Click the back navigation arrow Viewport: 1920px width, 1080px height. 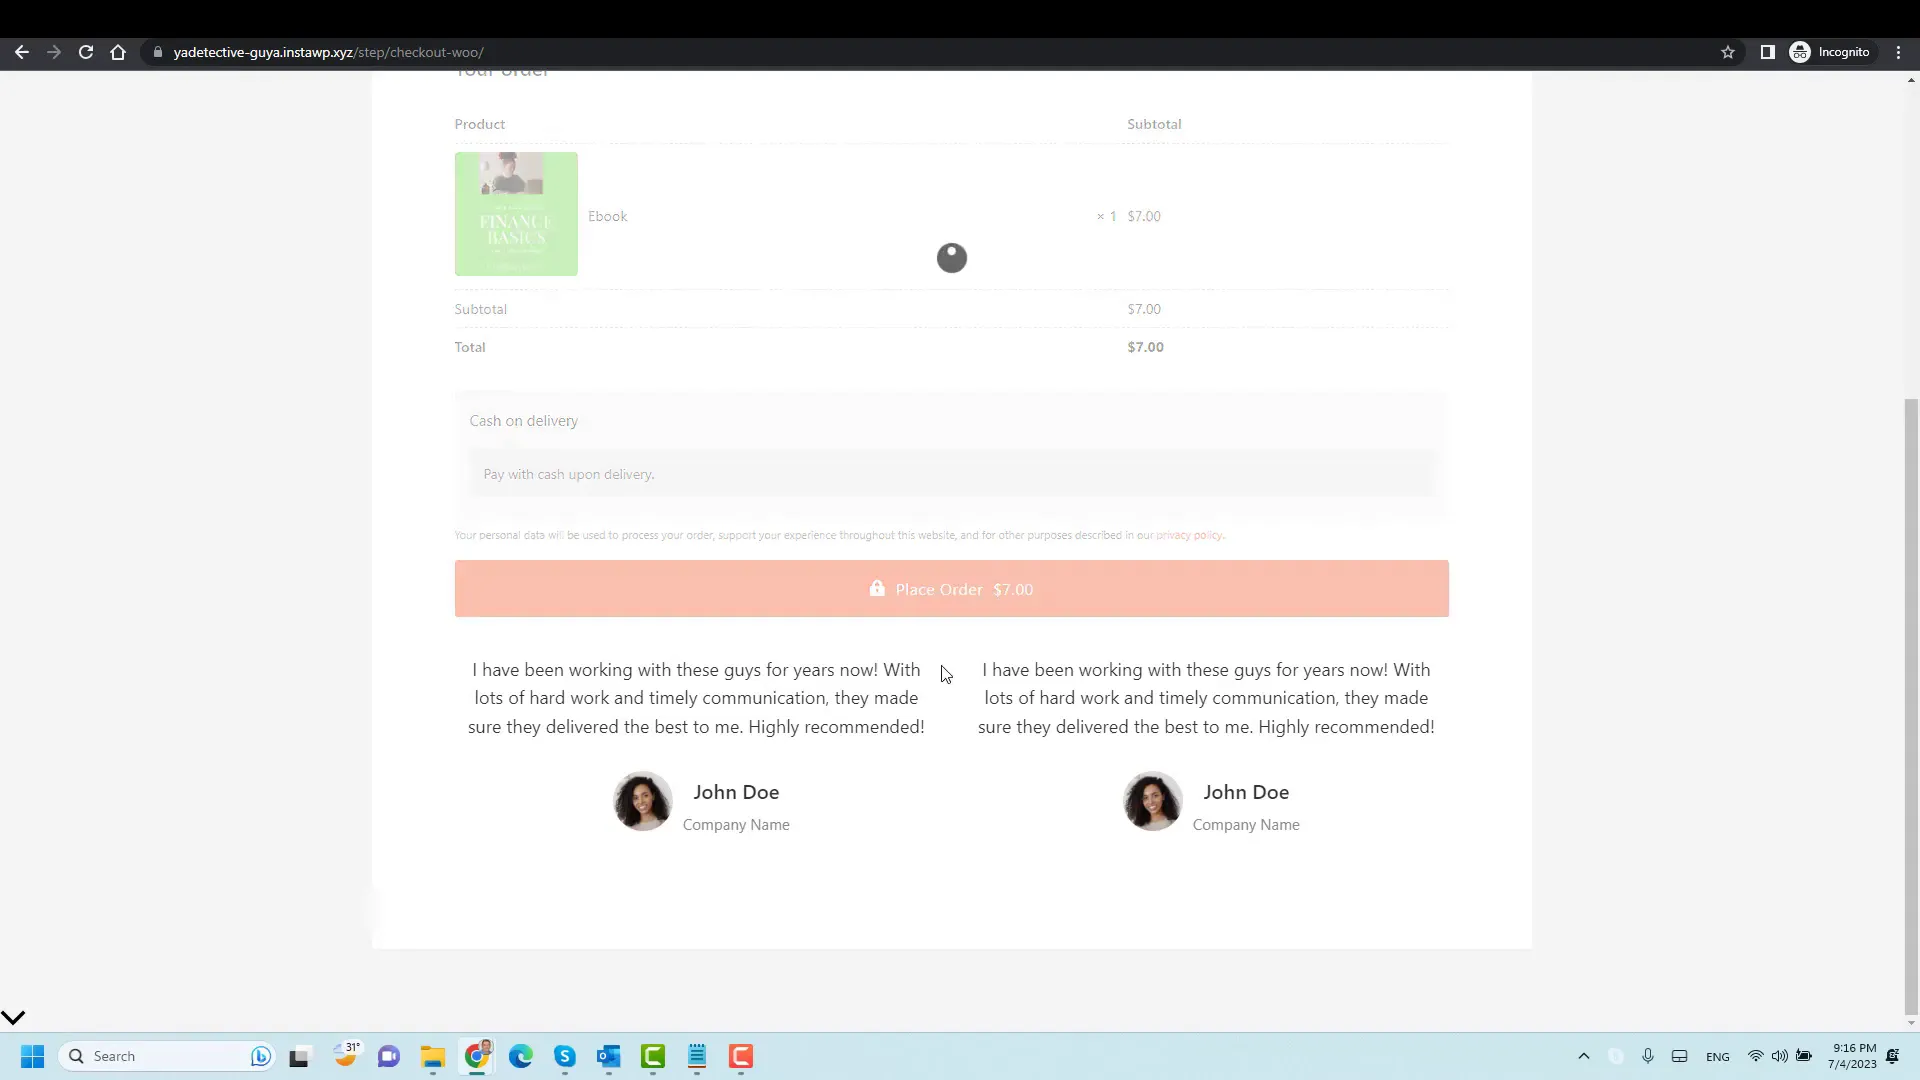21,51
